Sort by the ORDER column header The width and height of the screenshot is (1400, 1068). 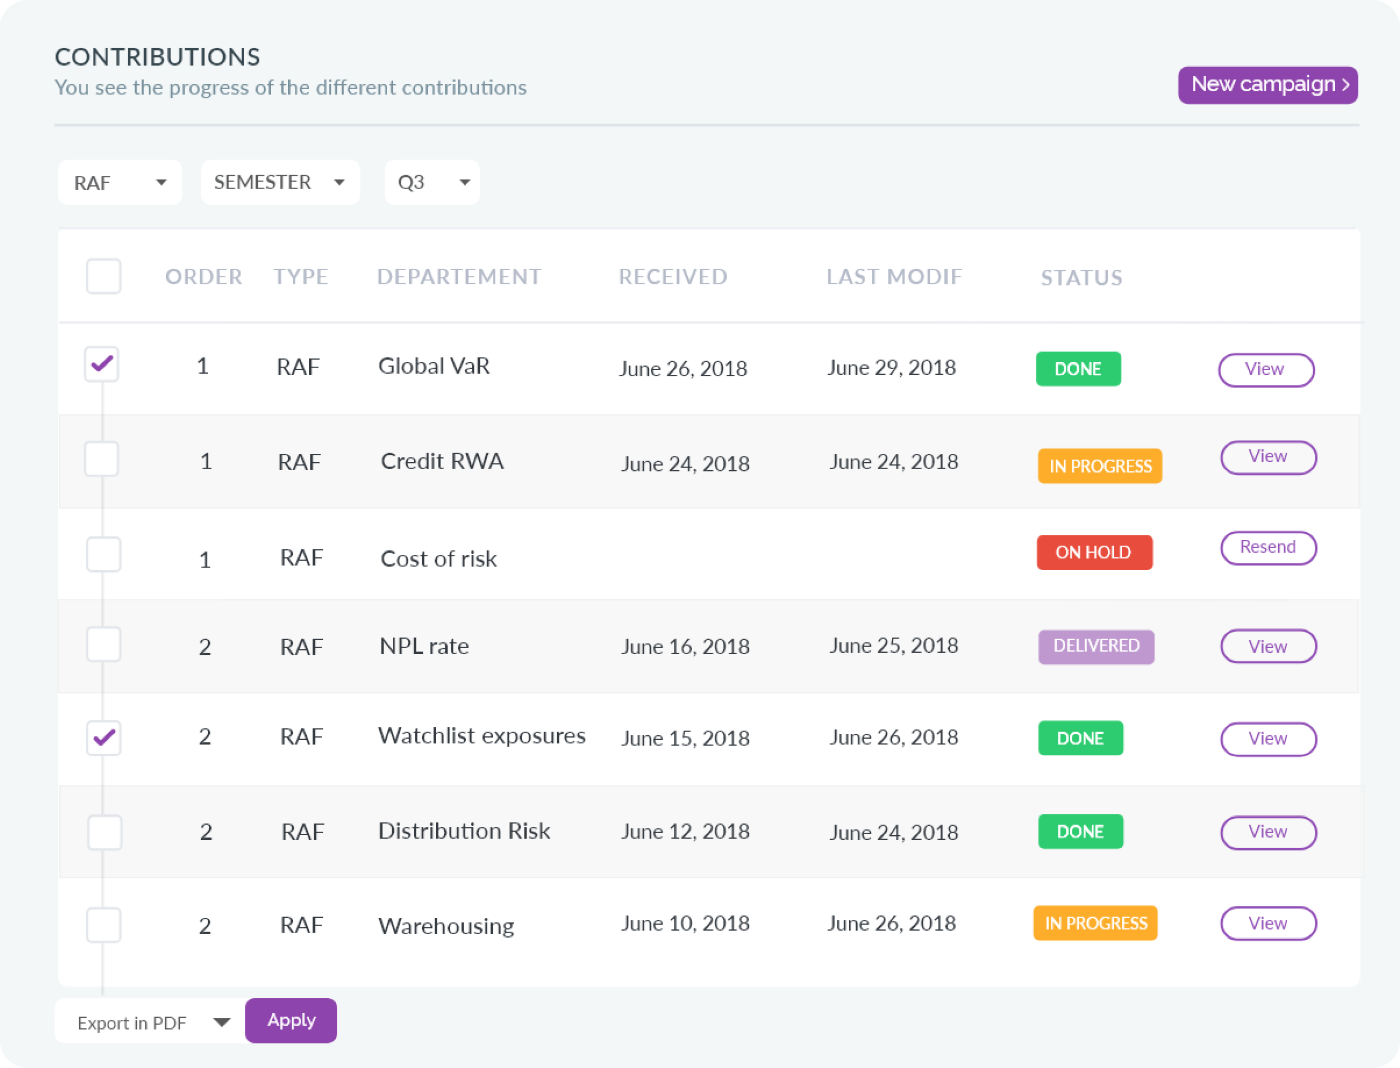coord(204,277)
